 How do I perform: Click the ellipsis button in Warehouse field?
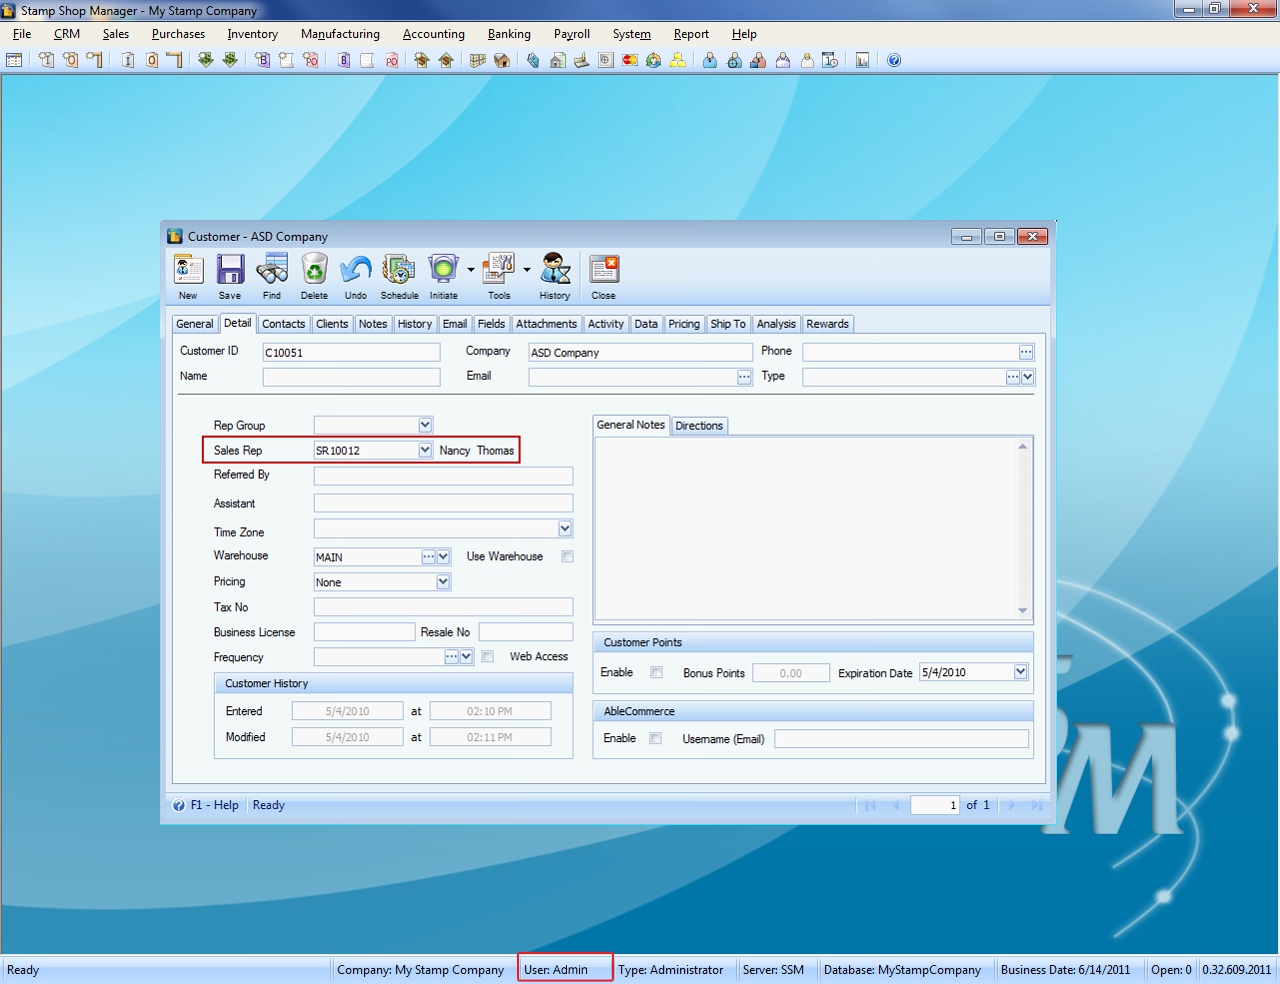[429, 556]
